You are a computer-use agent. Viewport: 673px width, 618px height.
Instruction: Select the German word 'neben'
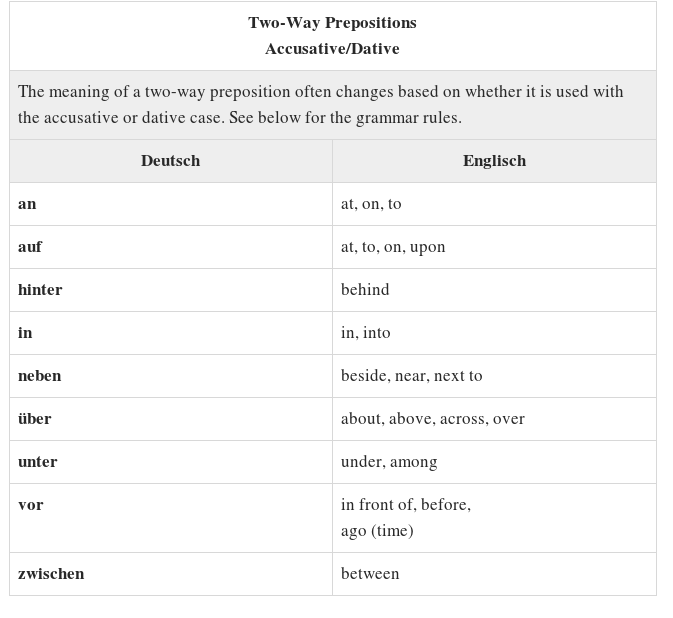39,376
